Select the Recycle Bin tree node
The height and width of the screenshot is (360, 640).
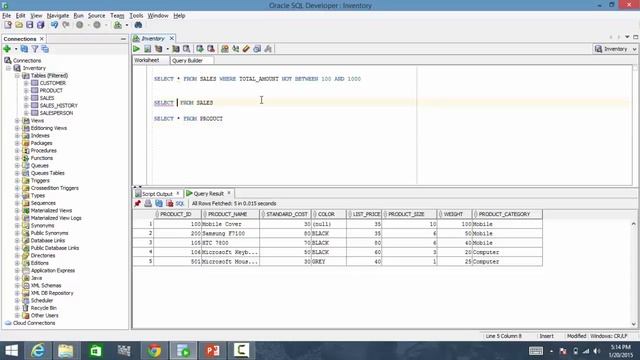[44, 308]
